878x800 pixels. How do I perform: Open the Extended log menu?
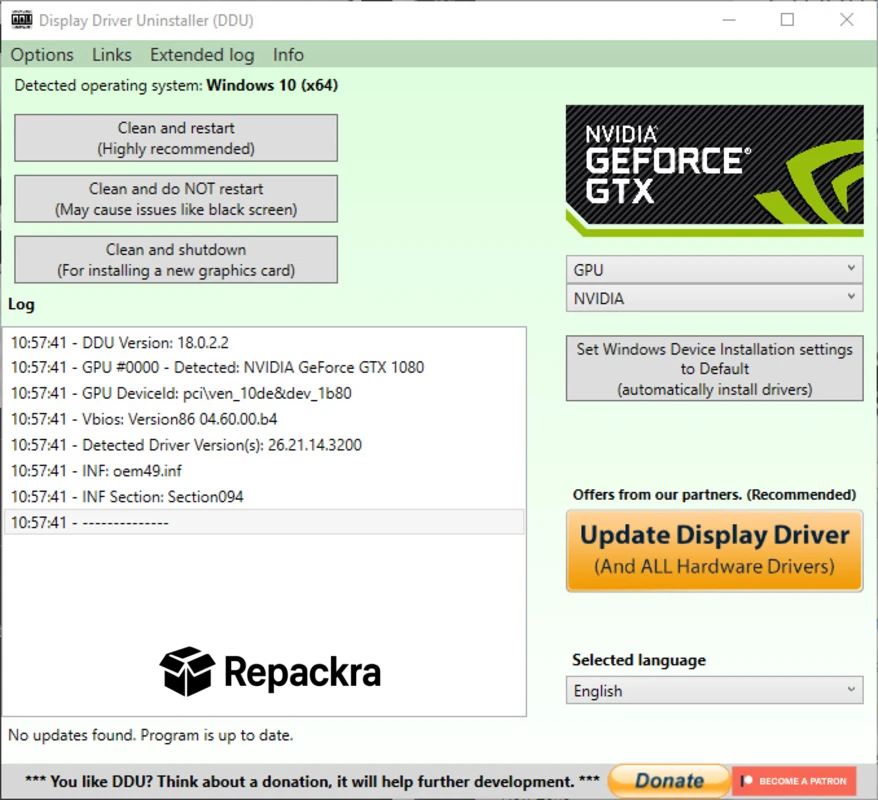[202, 55]
